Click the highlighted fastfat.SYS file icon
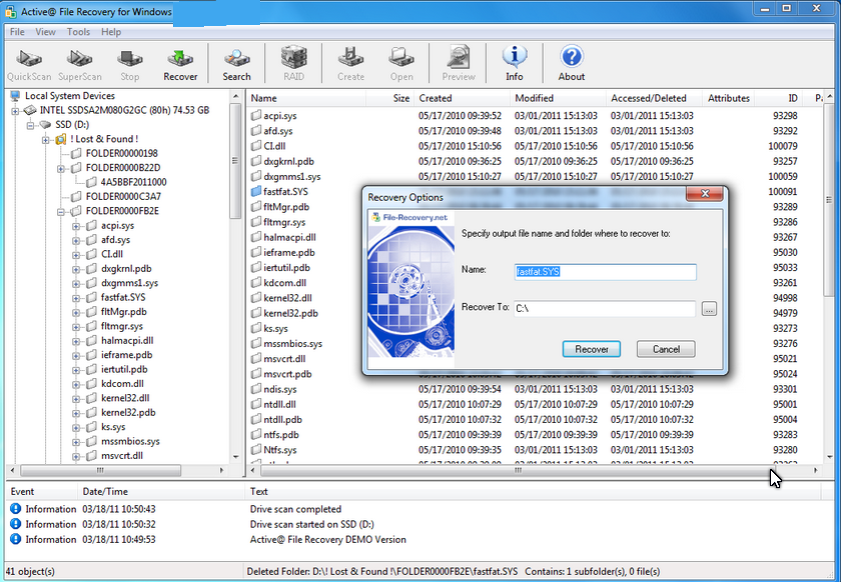841x582 pixels. 256,191
